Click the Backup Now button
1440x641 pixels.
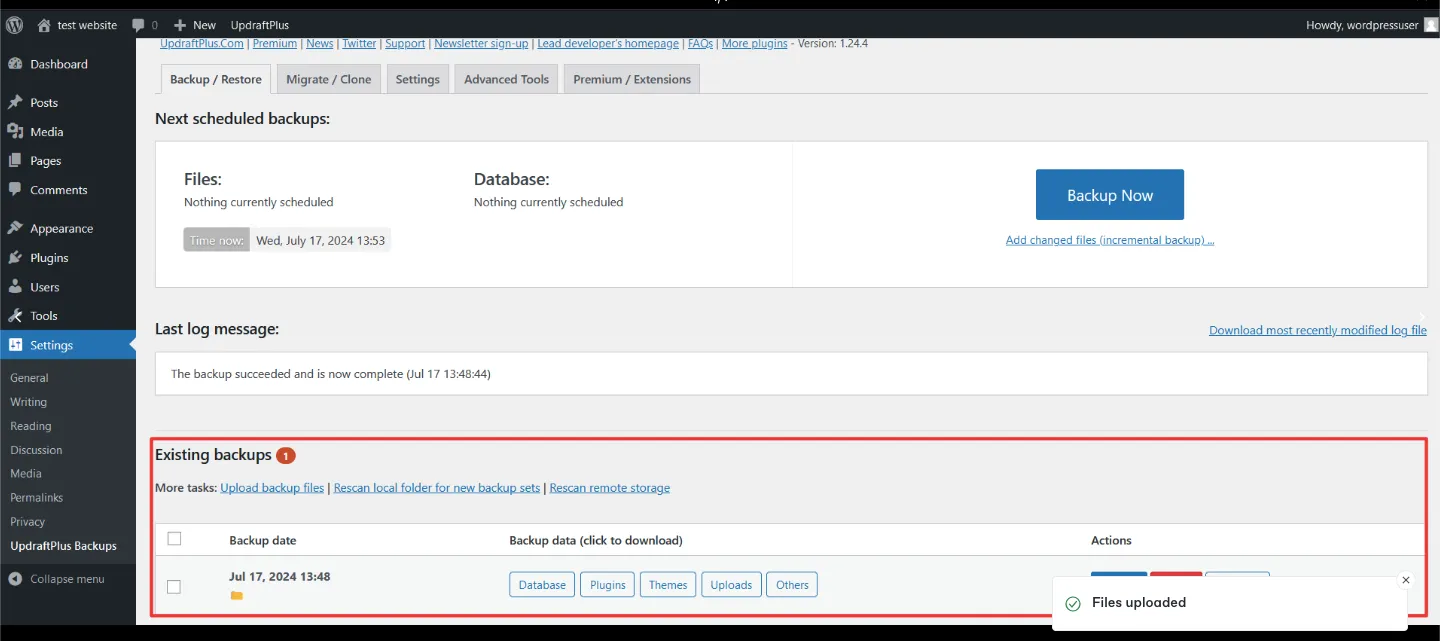click(x=1110, y=195)
